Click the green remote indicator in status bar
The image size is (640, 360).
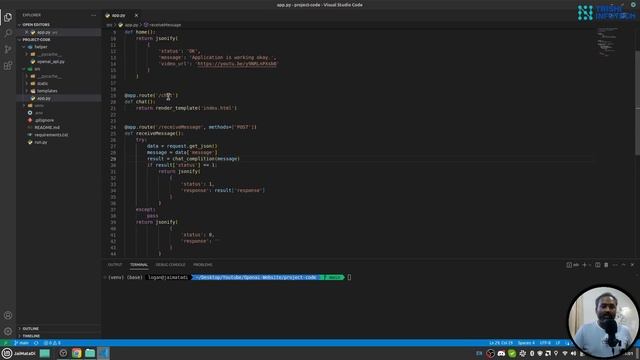[x=5, y=343]
